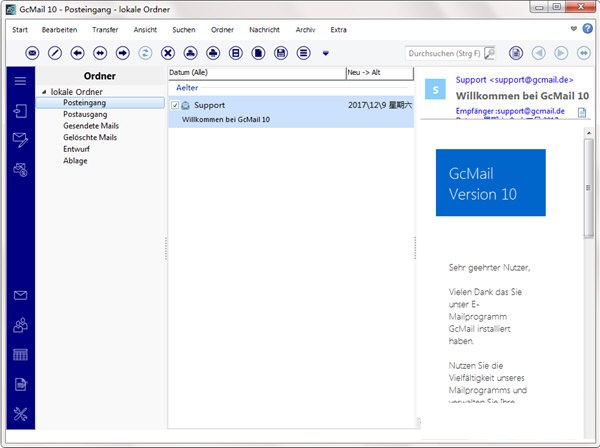Click the document view icon right of search
This screenshot has height=448, width=600.
(x=516, y=53)
